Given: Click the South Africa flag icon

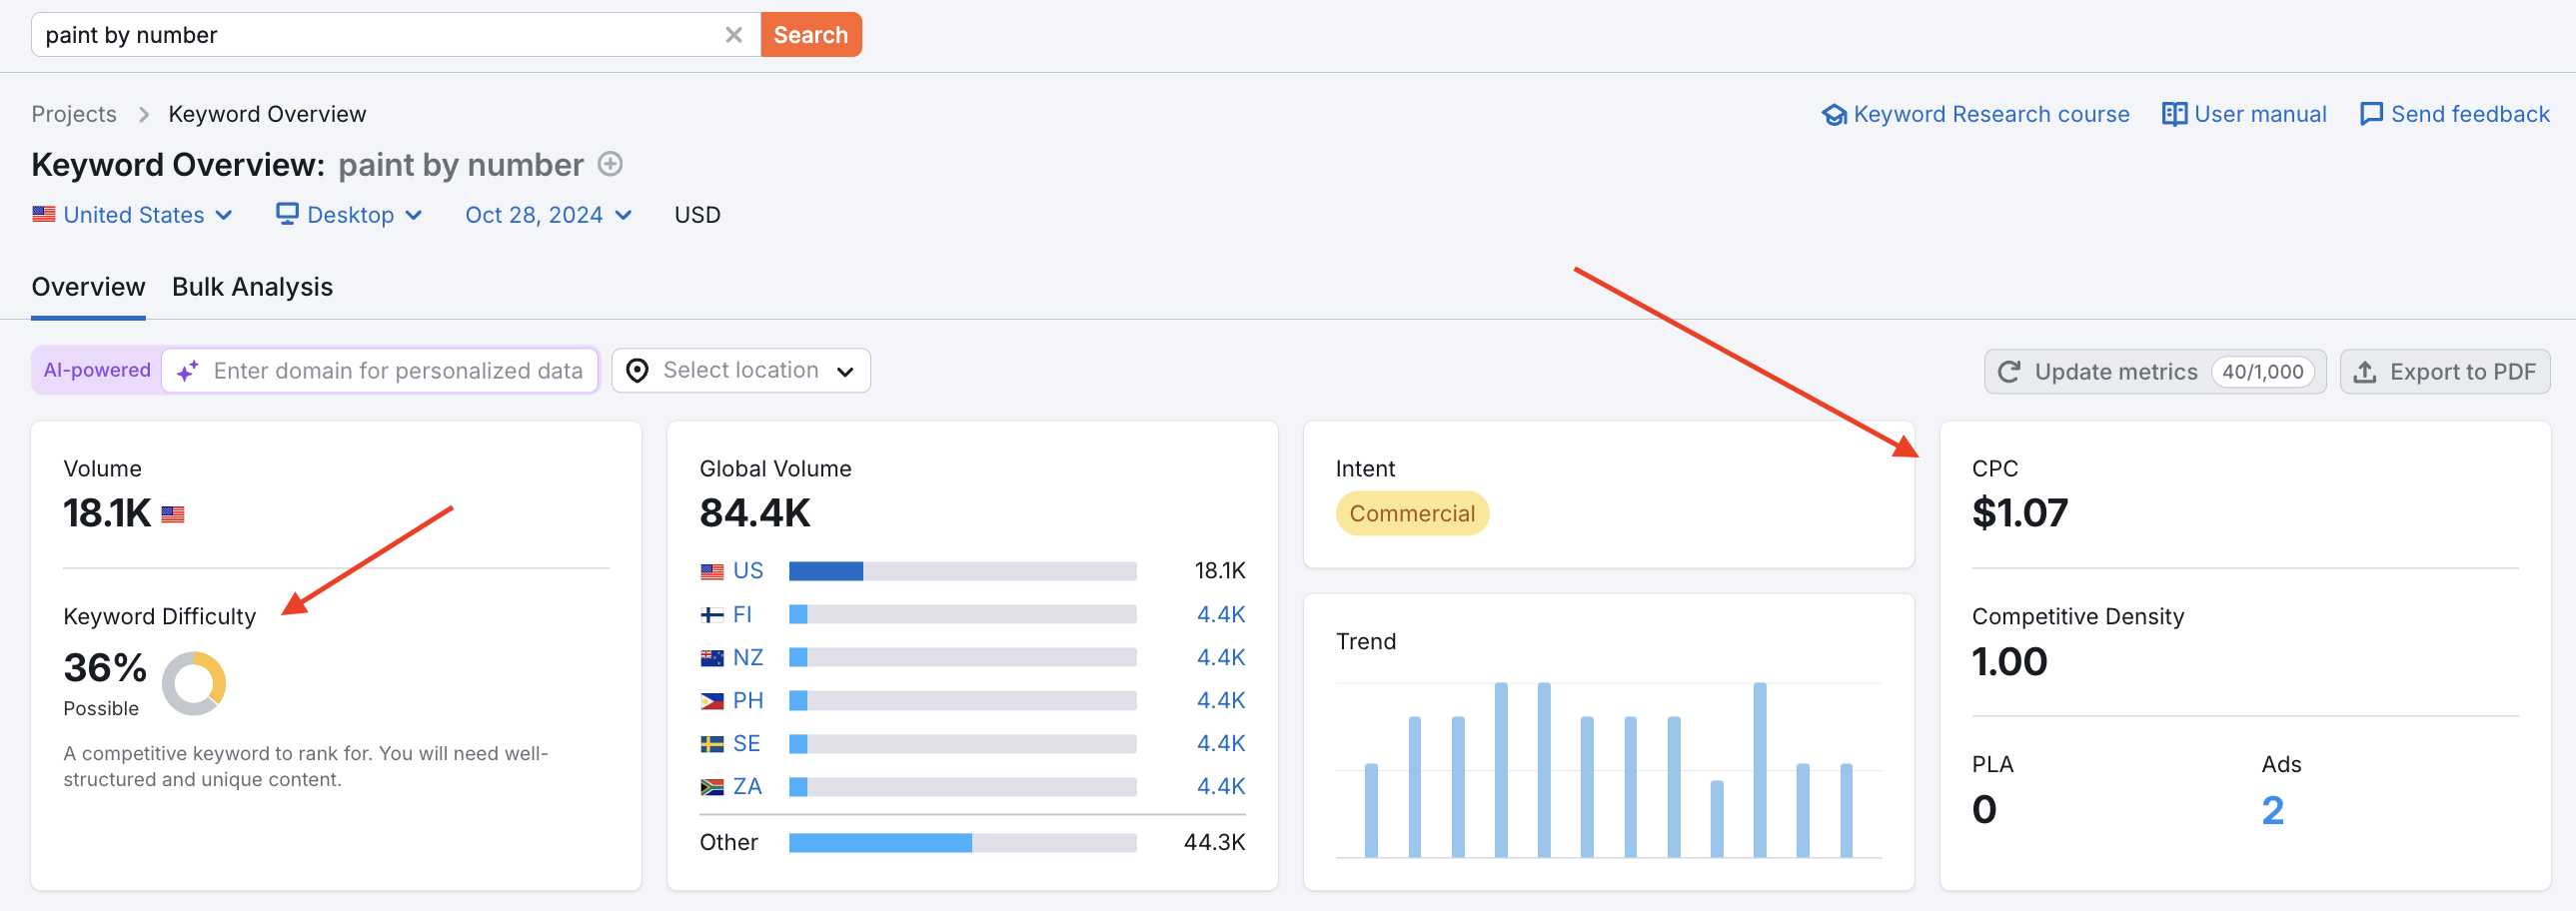Looking at the screenshot, I should [x=712, y=787].
